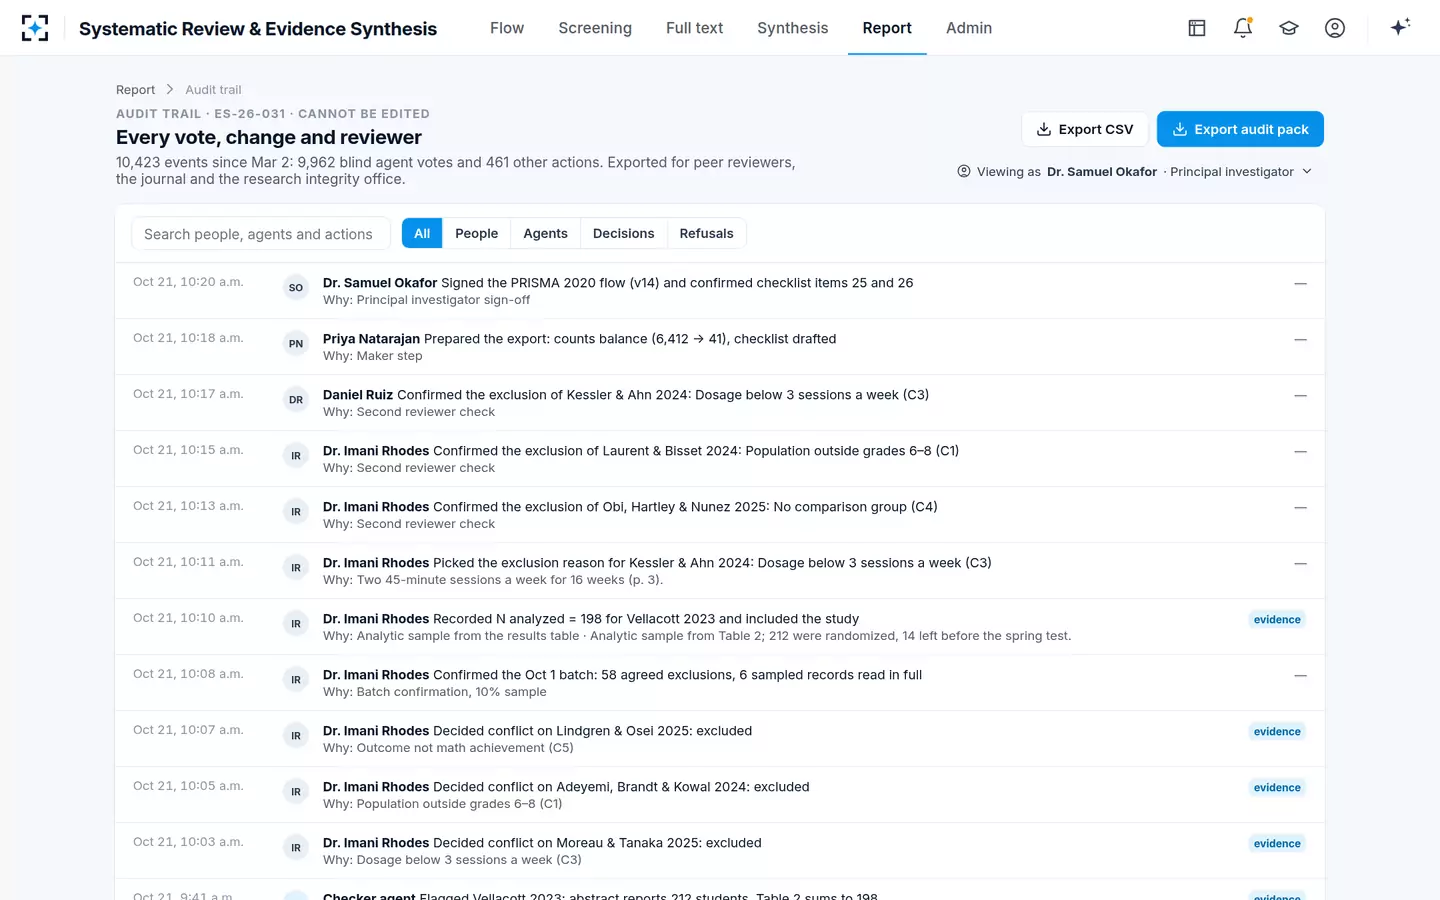This screenshot has width=1440, height=900.
Task: Select the All filter
Action: (x=422, y=233)
